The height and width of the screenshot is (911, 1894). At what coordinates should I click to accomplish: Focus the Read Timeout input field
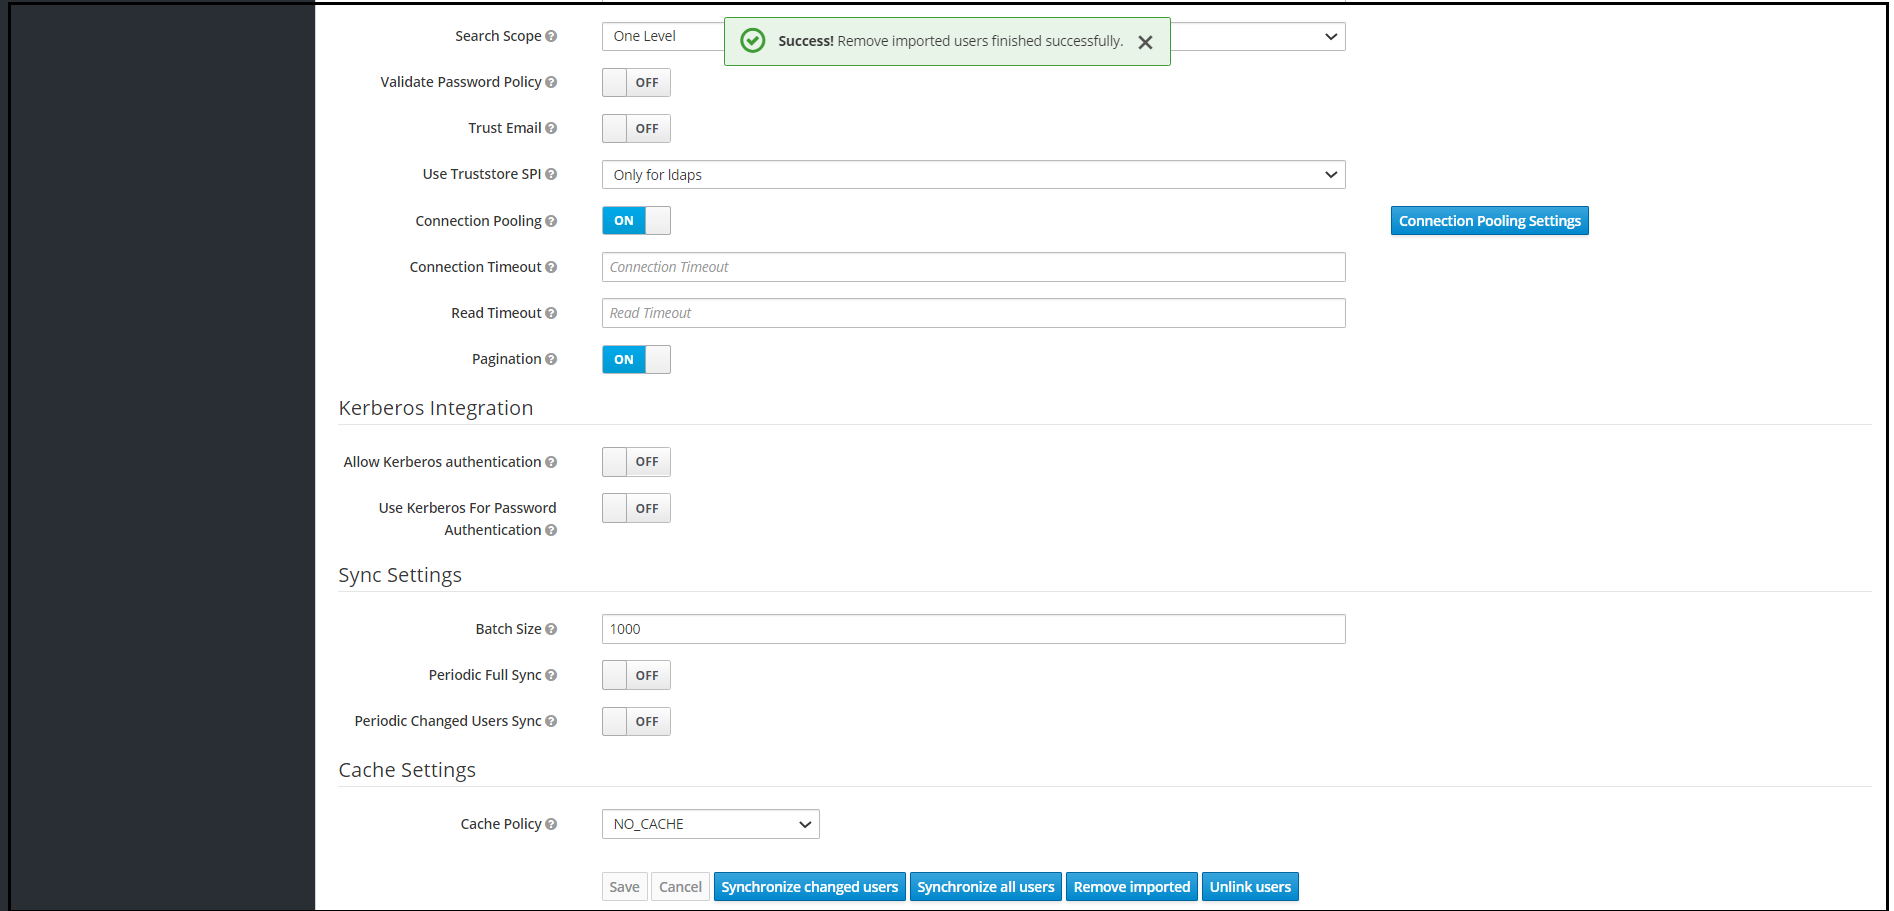pos(973,313)
